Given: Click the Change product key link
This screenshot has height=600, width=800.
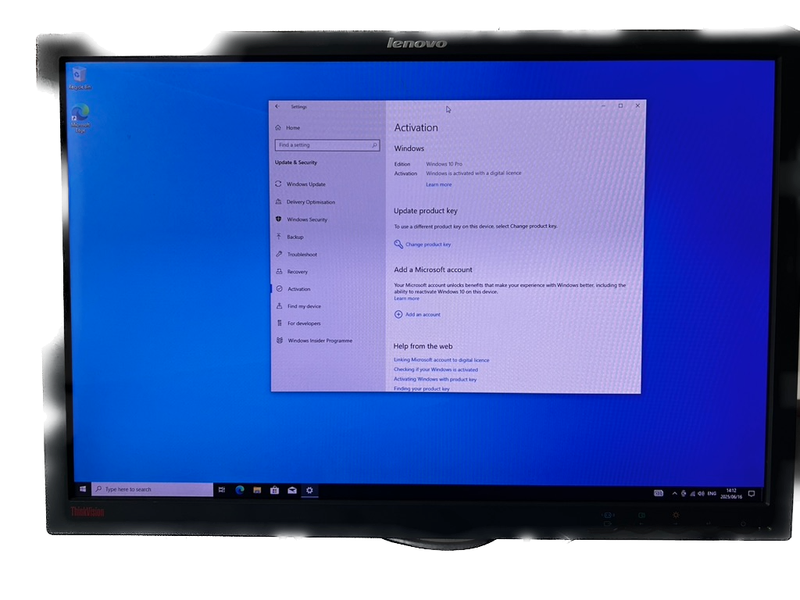Looking at the screenshot, I should (428, 244).
